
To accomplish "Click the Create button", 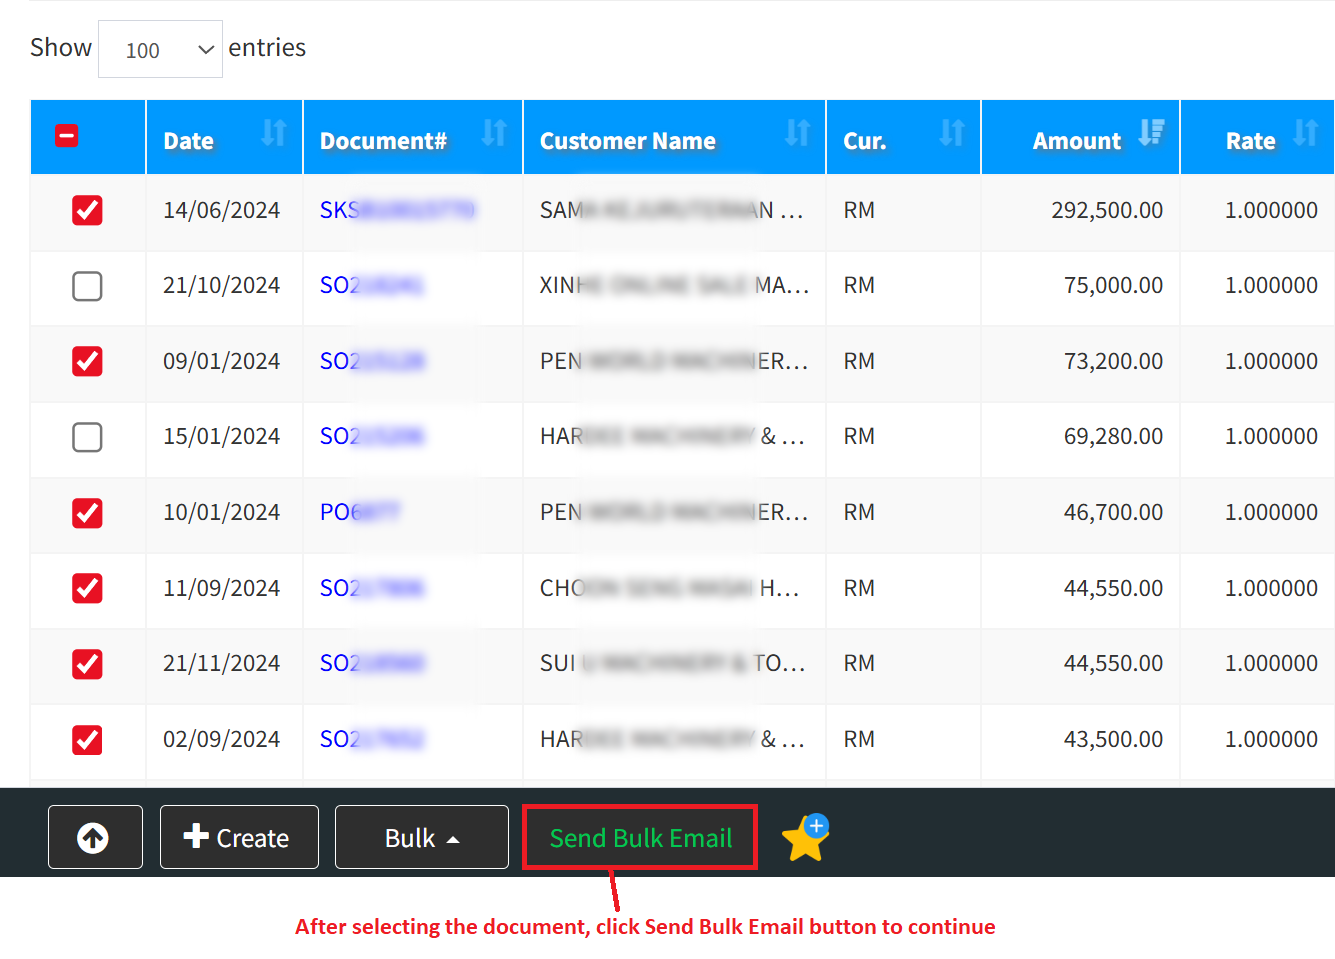I will [239, 838].
